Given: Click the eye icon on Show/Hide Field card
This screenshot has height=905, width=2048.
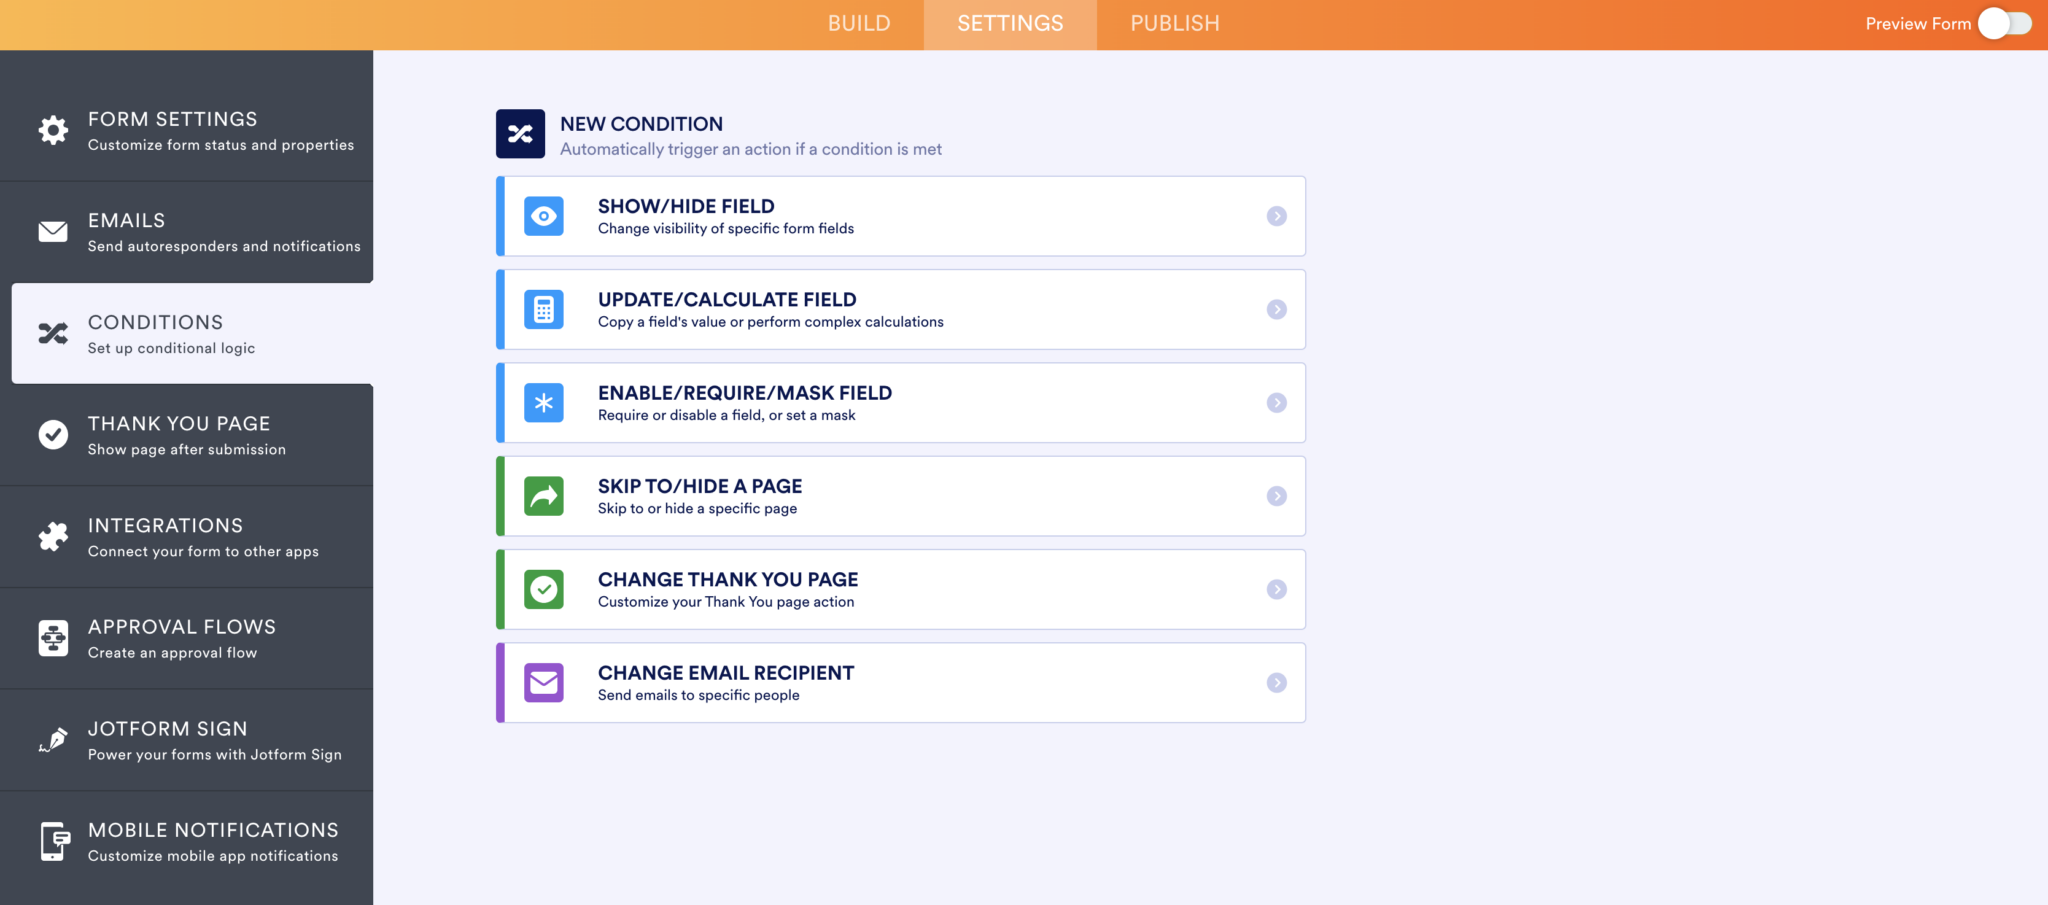Looking at the screenshot, I should click(x=543, y=216).
